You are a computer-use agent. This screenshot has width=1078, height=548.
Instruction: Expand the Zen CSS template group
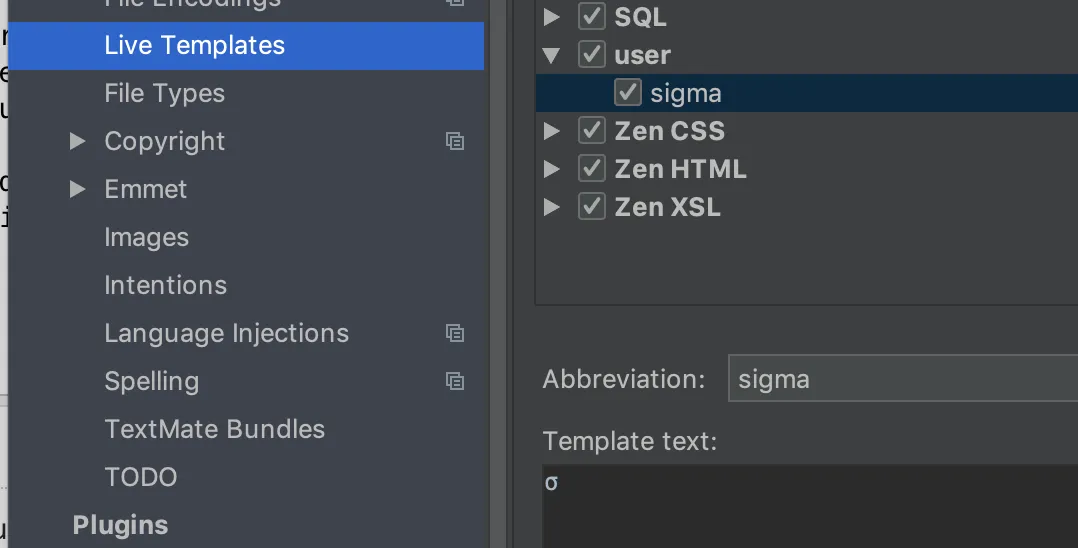pos(551,131)
